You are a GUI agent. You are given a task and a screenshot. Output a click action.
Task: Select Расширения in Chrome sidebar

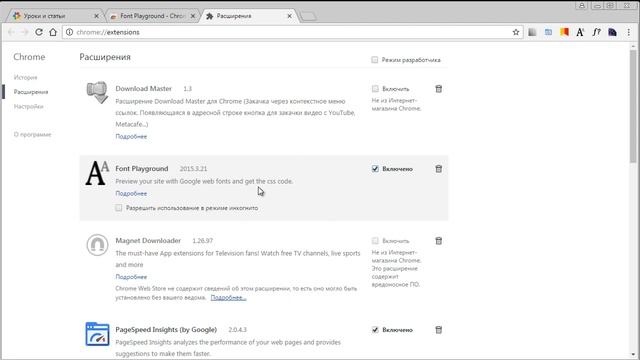[x=31, y=92]
